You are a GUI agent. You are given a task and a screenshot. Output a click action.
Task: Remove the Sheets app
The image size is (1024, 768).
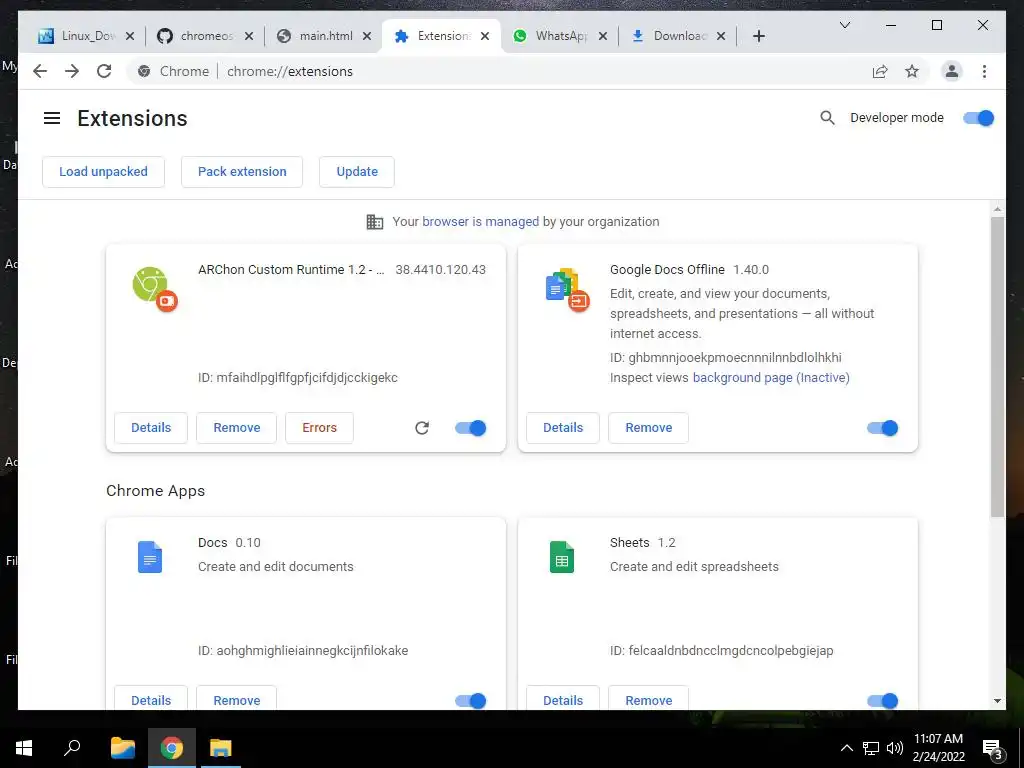point(648,699)
